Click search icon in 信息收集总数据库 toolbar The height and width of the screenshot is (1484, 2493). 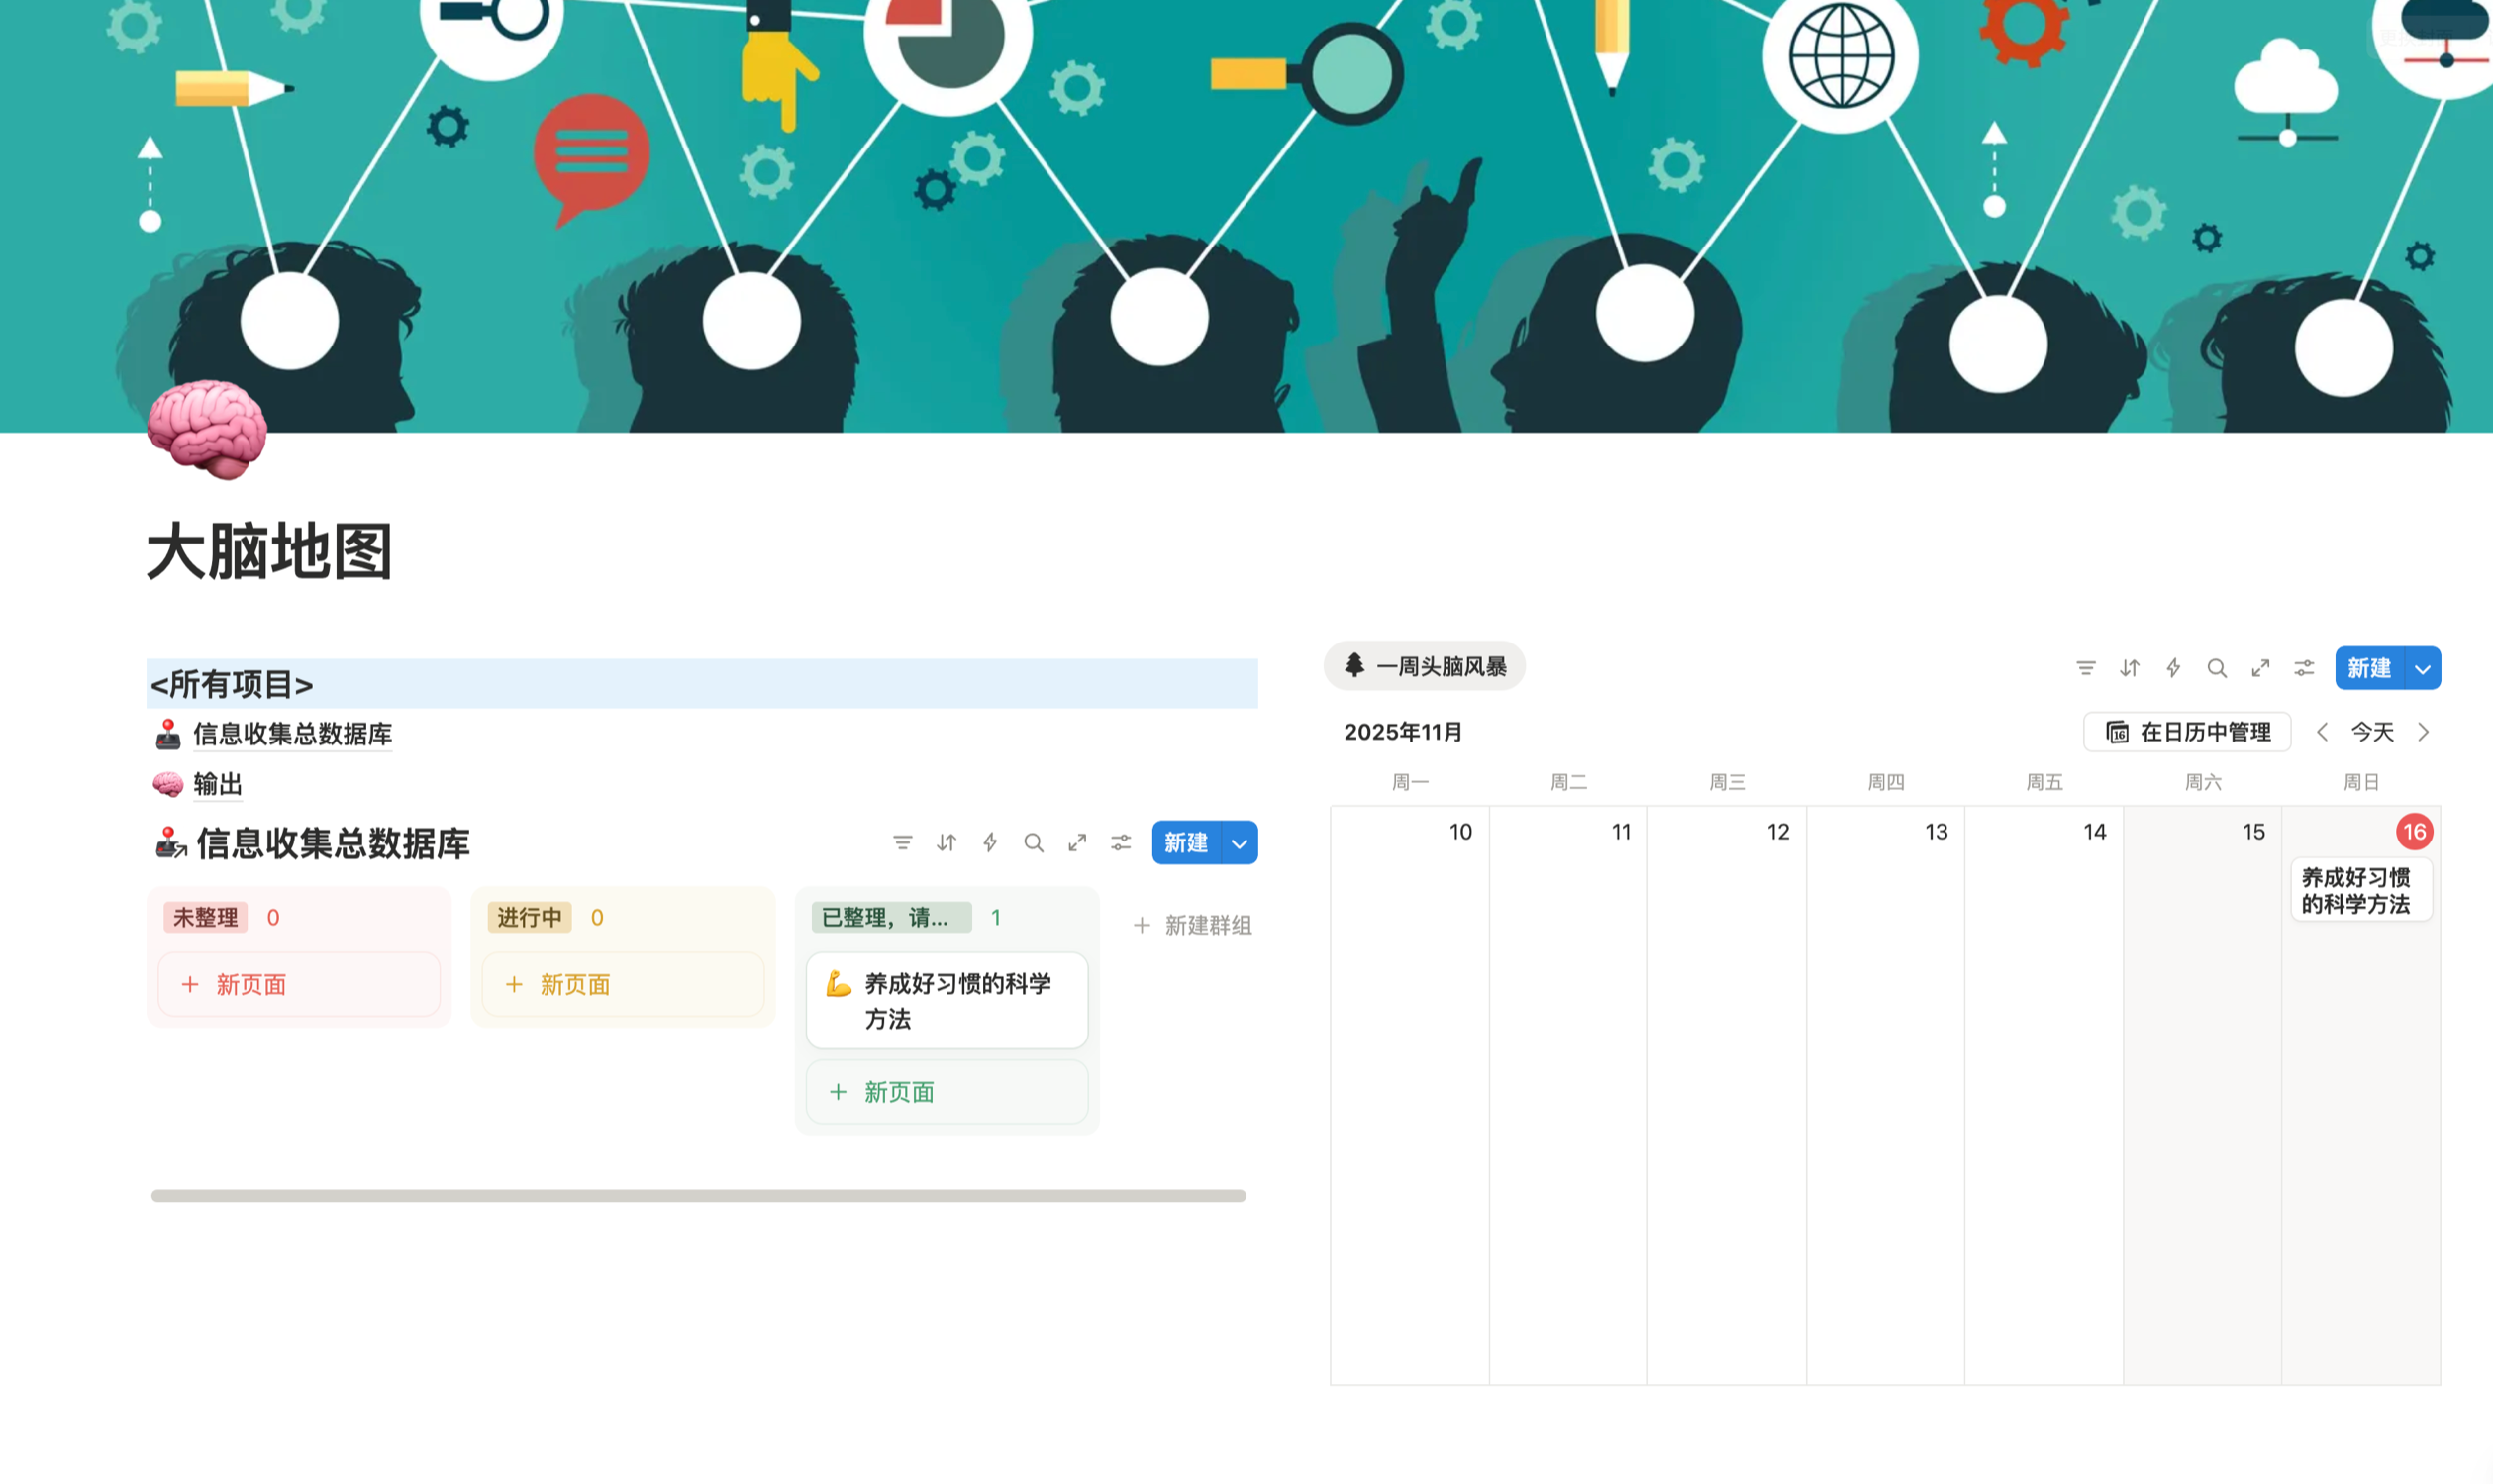pos(1033,843)
